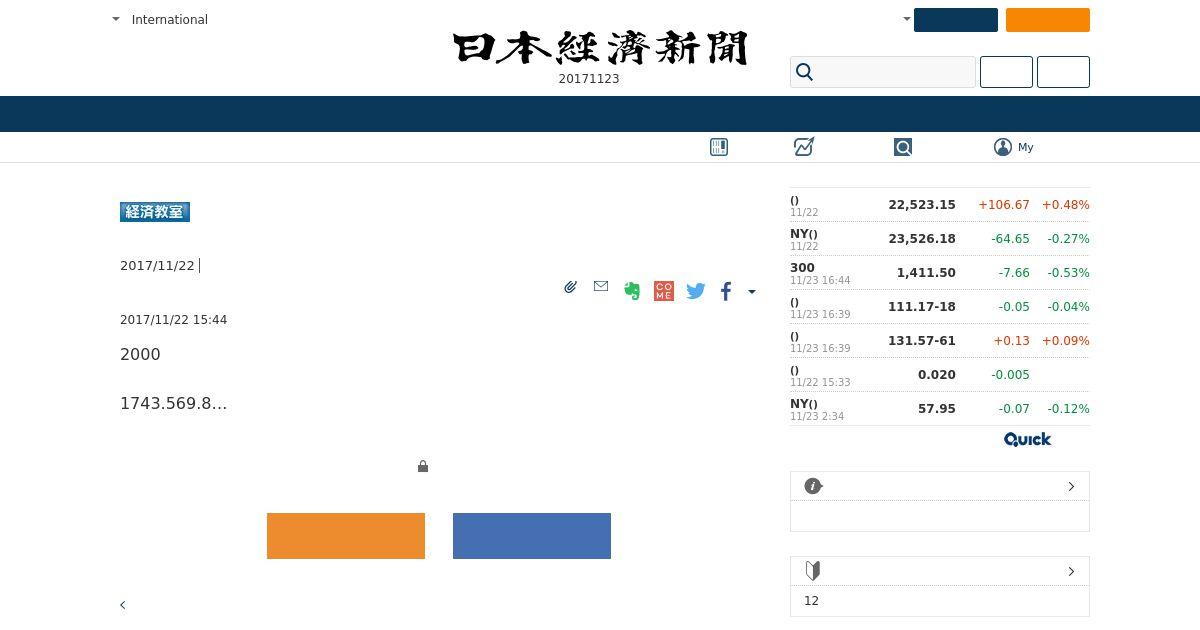
Task: Click the beginner mark icon in sidebar
Action: point(813,571)
